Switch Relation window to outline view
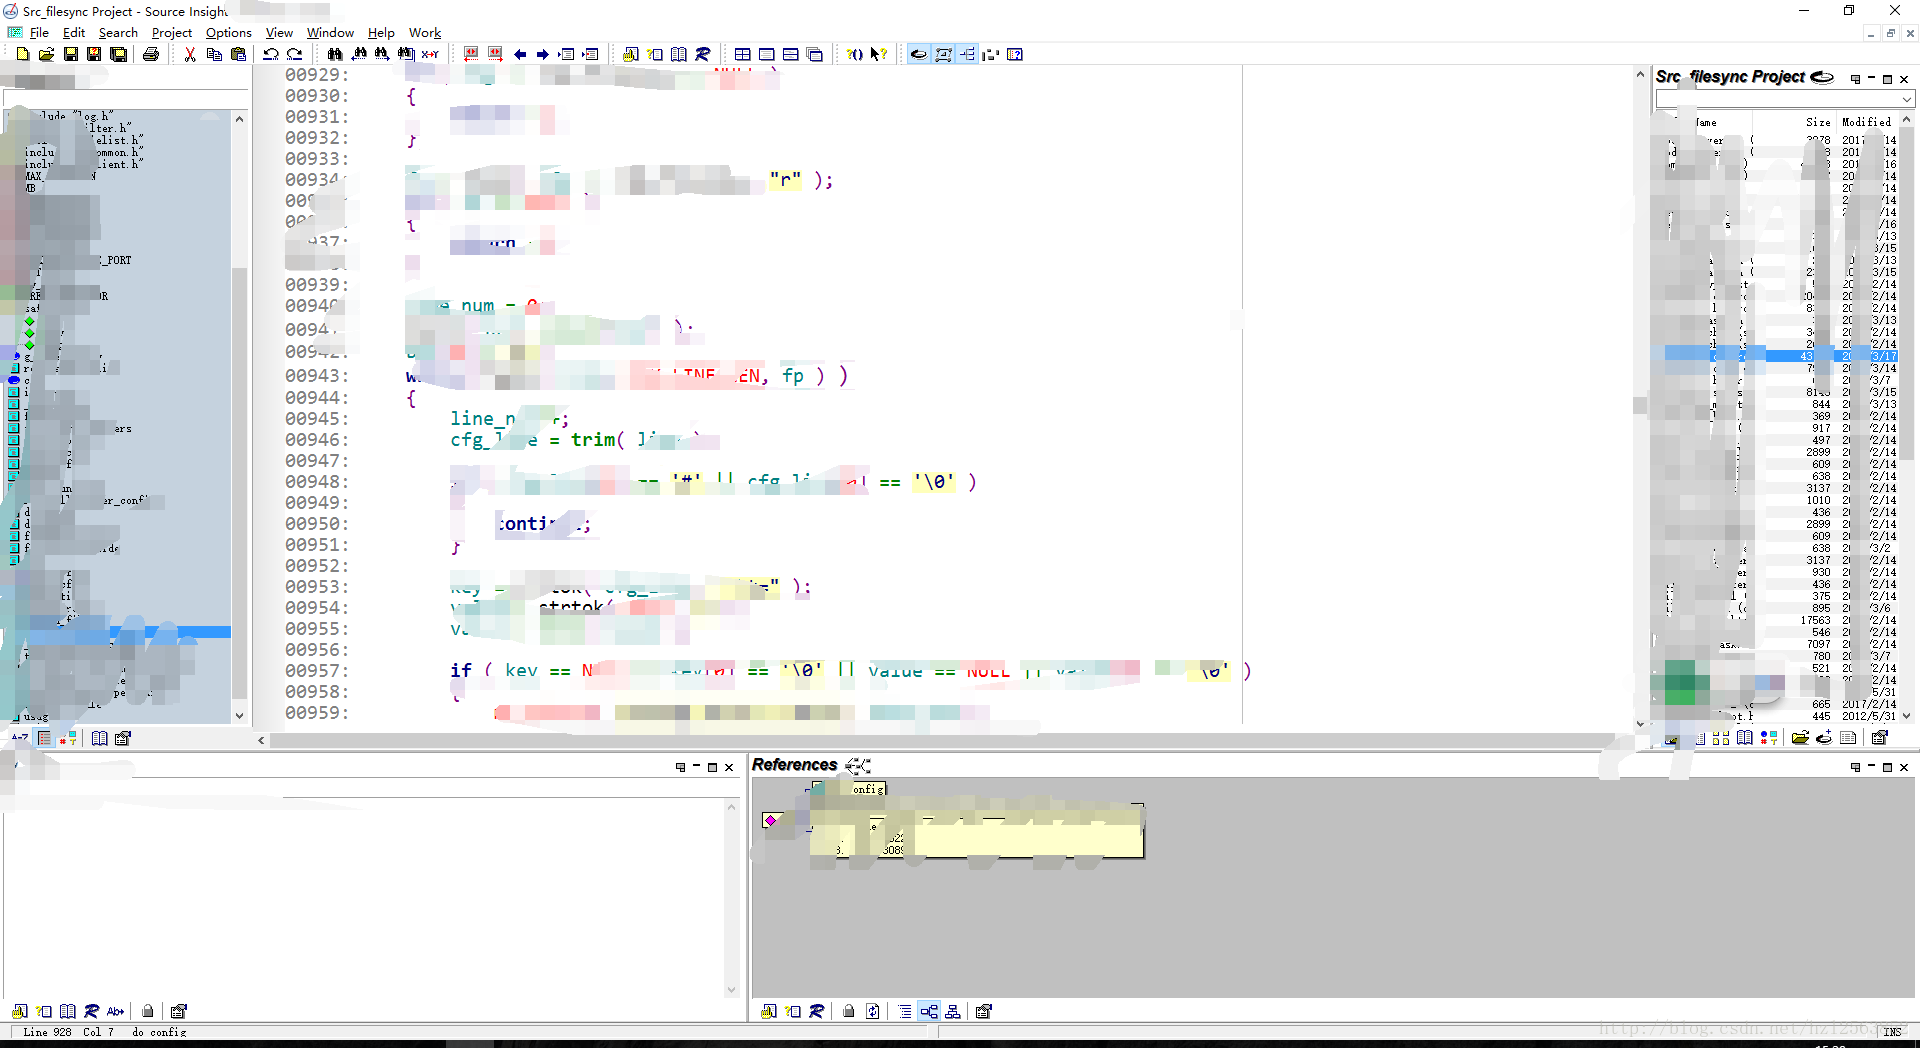Viewport: 1920px width, 1048px height. pyautogui.click(x=905, y=1011)
